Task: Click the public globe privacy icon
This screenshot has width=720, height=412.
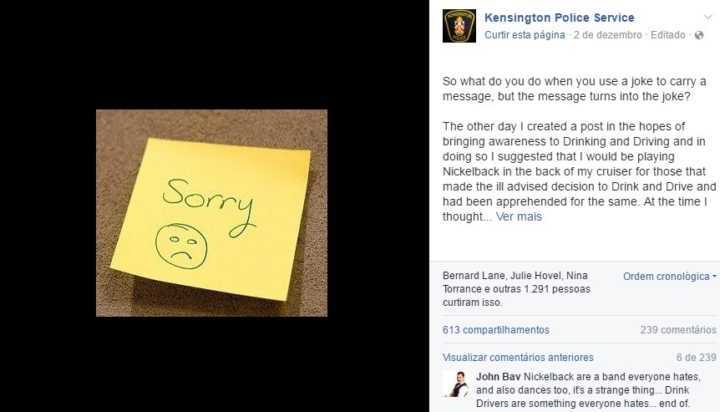Action: (x=699, y=35)
